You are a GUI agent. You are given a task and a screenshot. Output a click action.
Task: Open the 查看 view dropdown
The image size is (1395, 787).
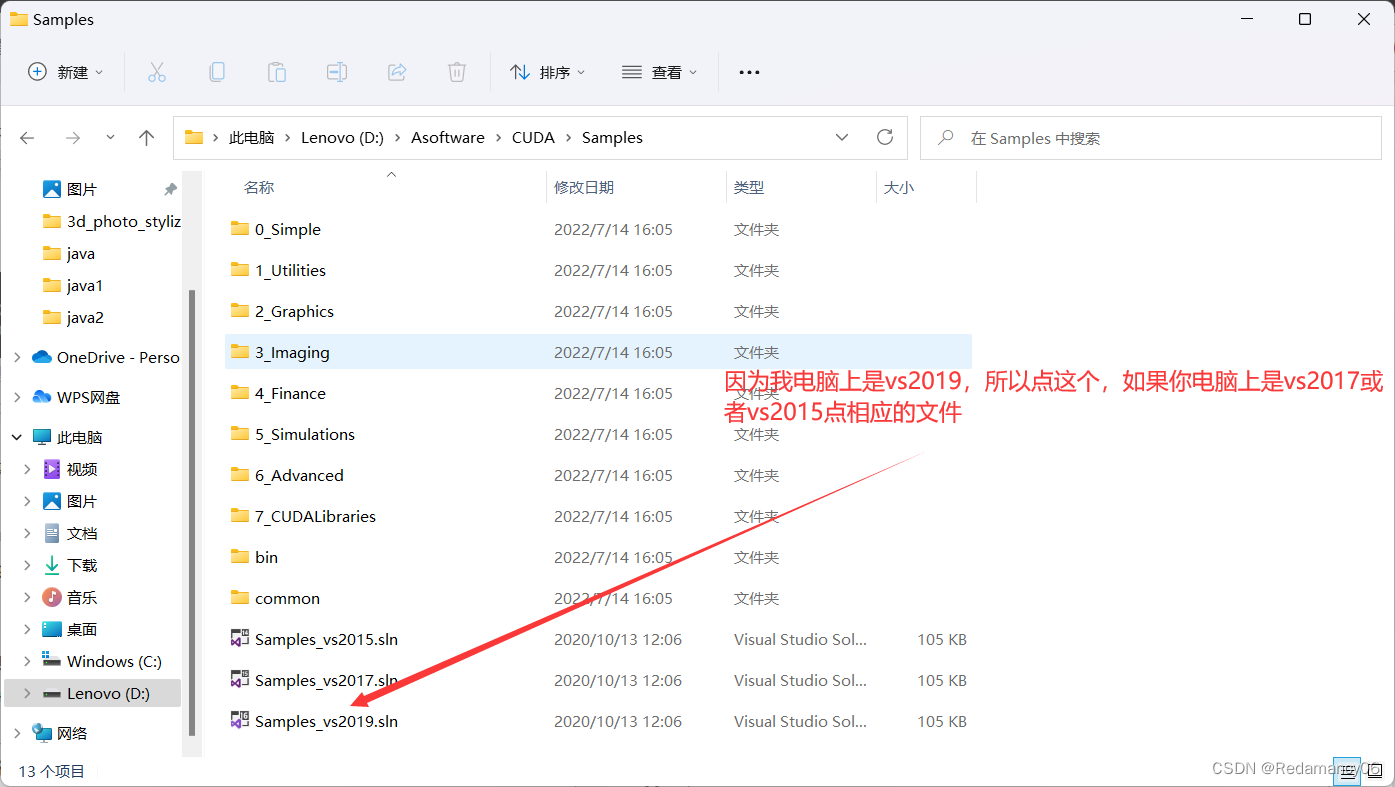[x=659, y=72]
